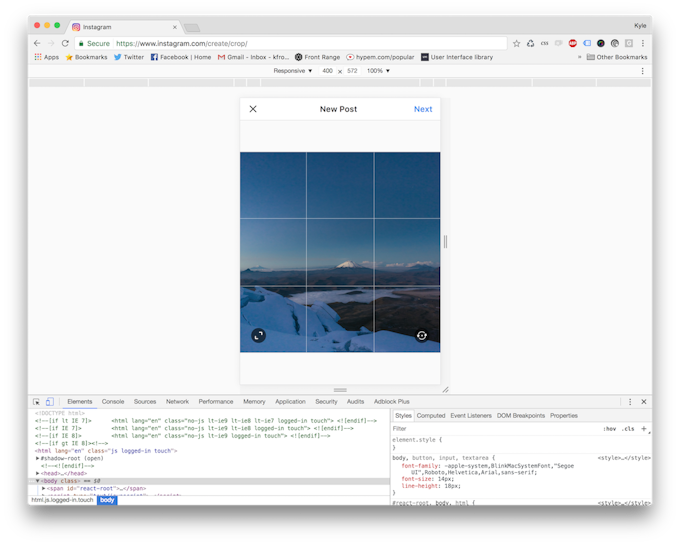
Task: Switch to the Computed styles tab
Action: [431, 415]
